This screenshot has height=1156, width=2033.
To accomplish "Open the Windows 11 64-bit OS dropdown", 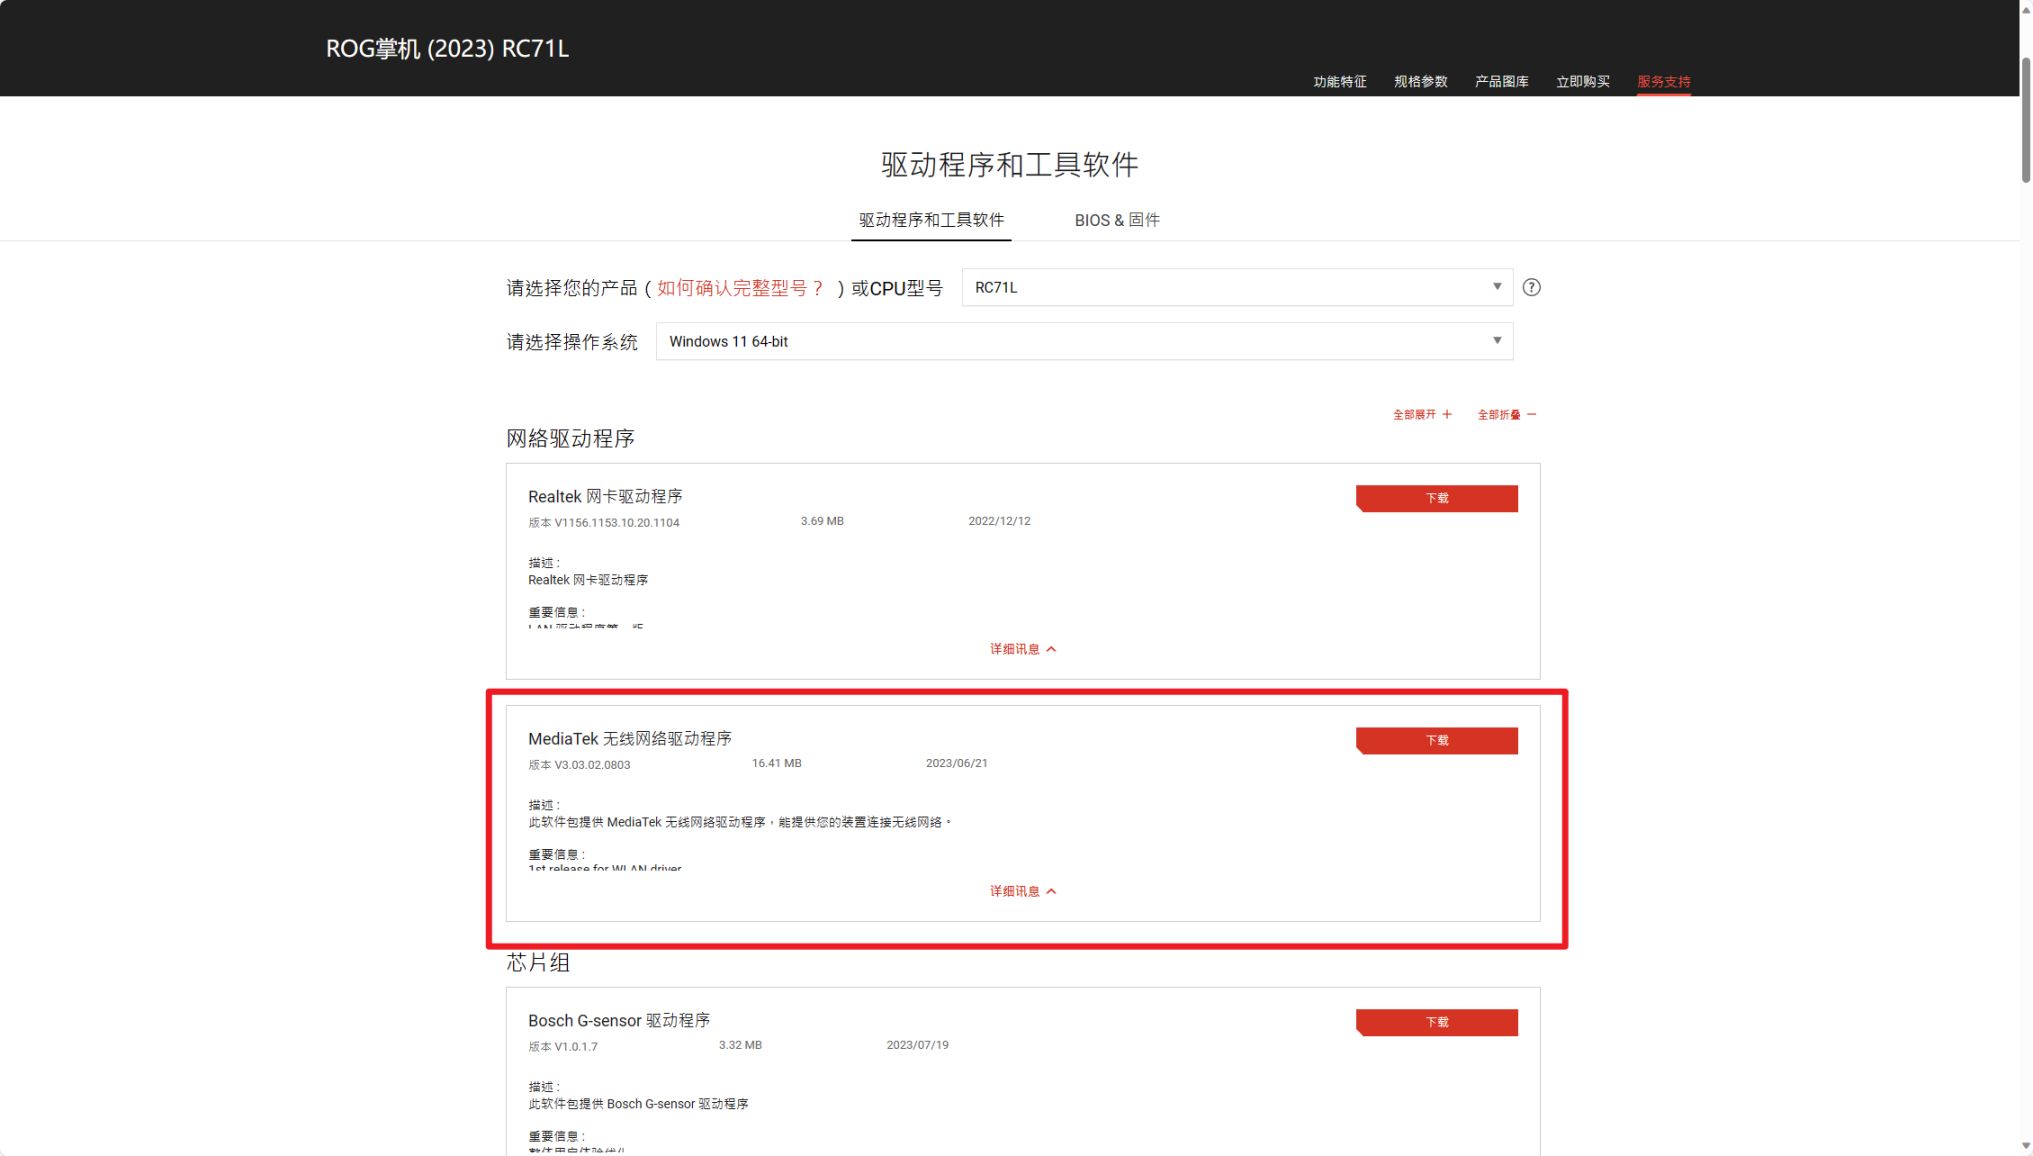I will (x=1084, y=342).
